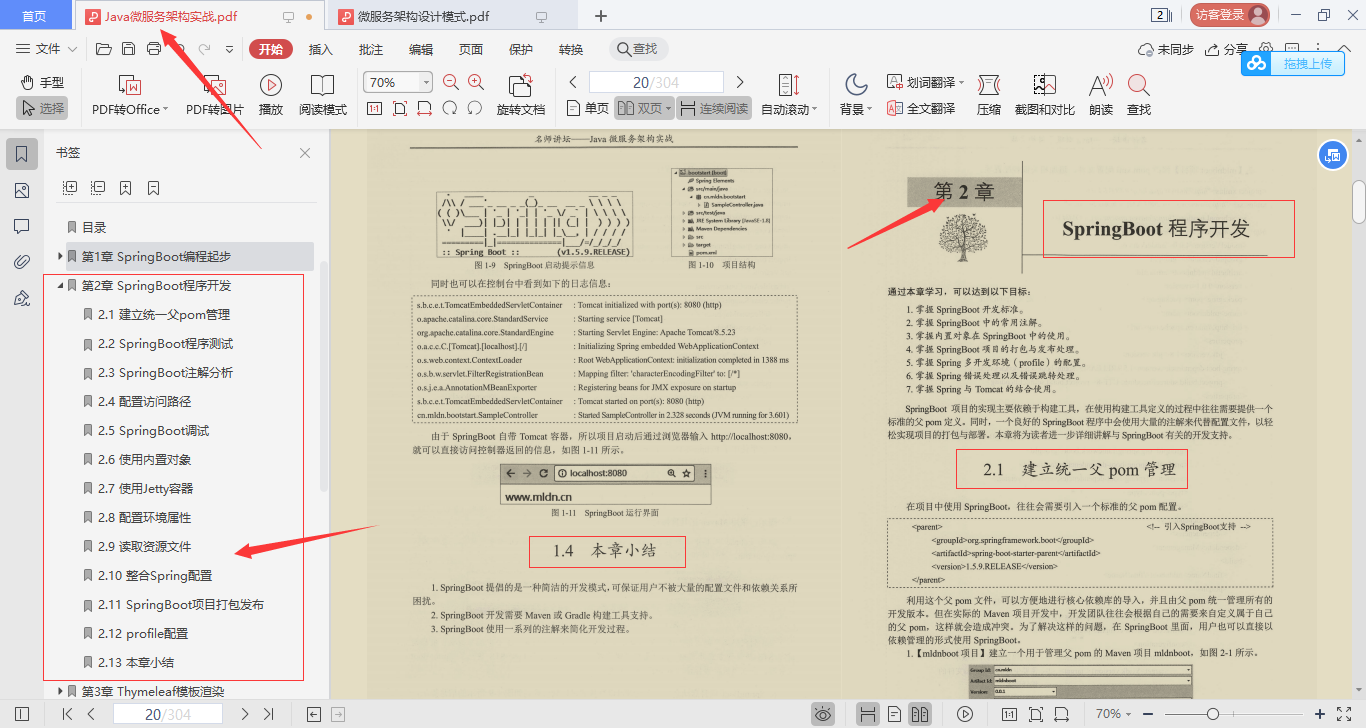The image size is (1366, 728).
Task: Go to last page in status bar
Action: 268,714
